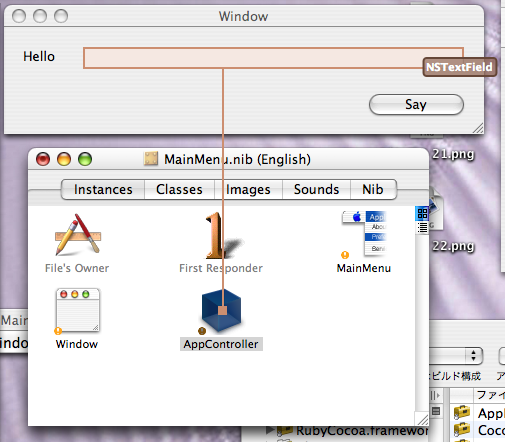Open the Images tab
This screenshot has height=442, width=505.
(248, 189)
